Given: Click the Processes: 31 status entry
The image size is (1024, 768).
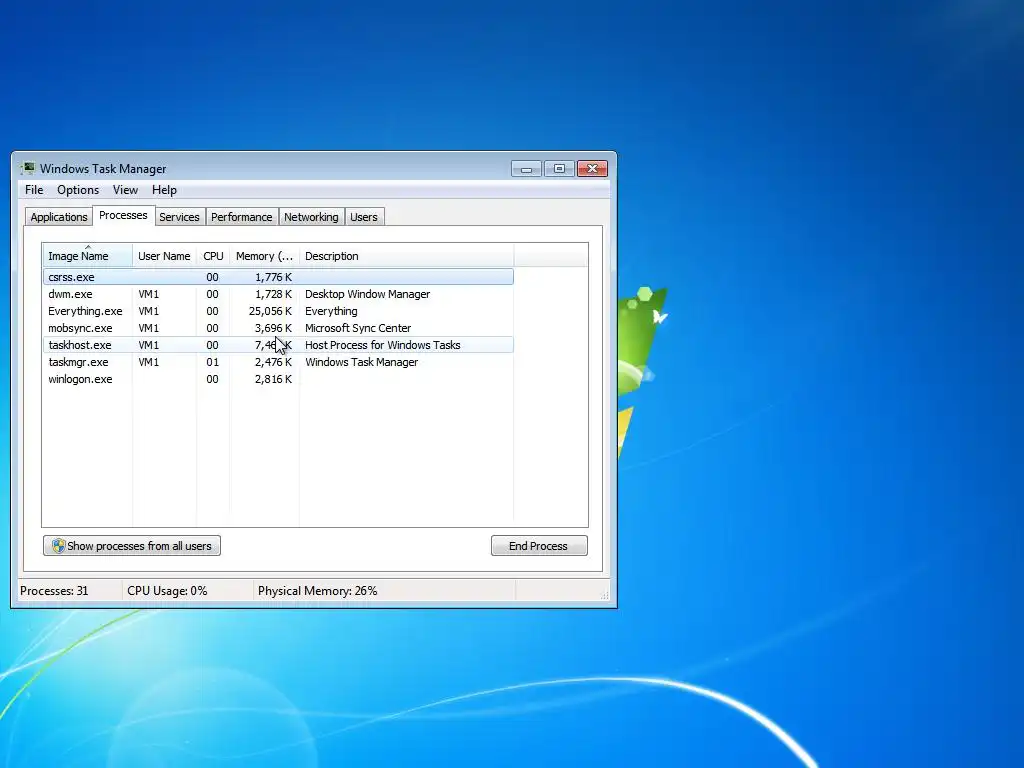Looking at the screenshot, I should pyautogui.click(x=54, y=591).
